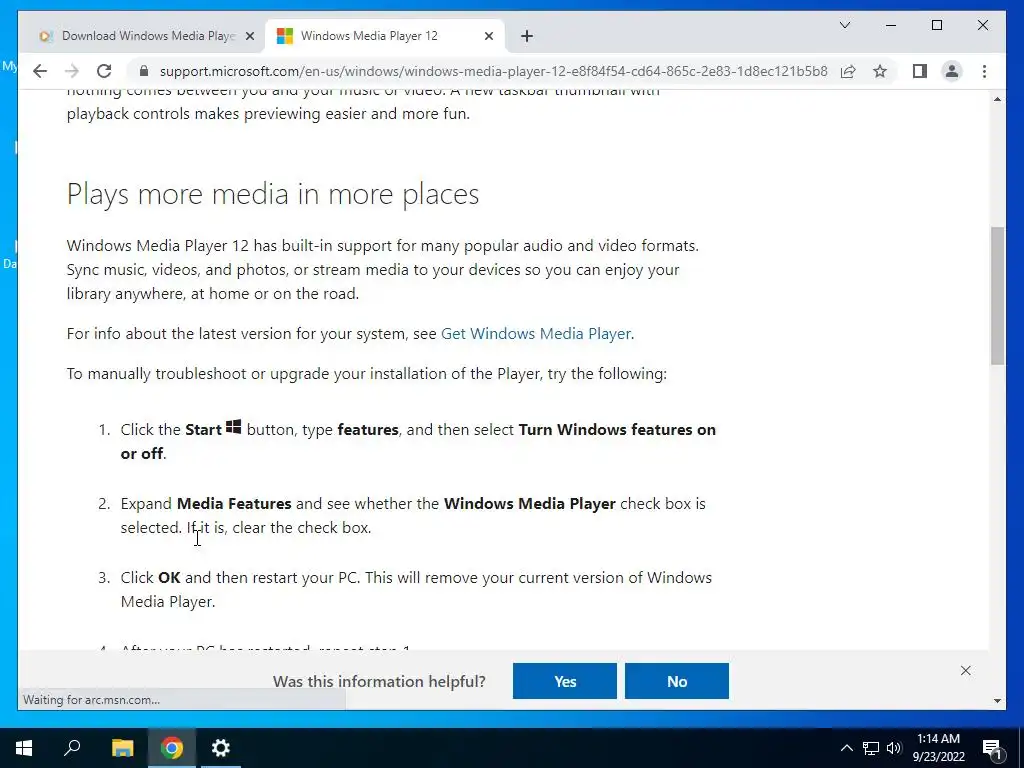Viewport: 1024px width, 768px height.
Task: Open the browser side panel
Action: (x=920, y=71)
